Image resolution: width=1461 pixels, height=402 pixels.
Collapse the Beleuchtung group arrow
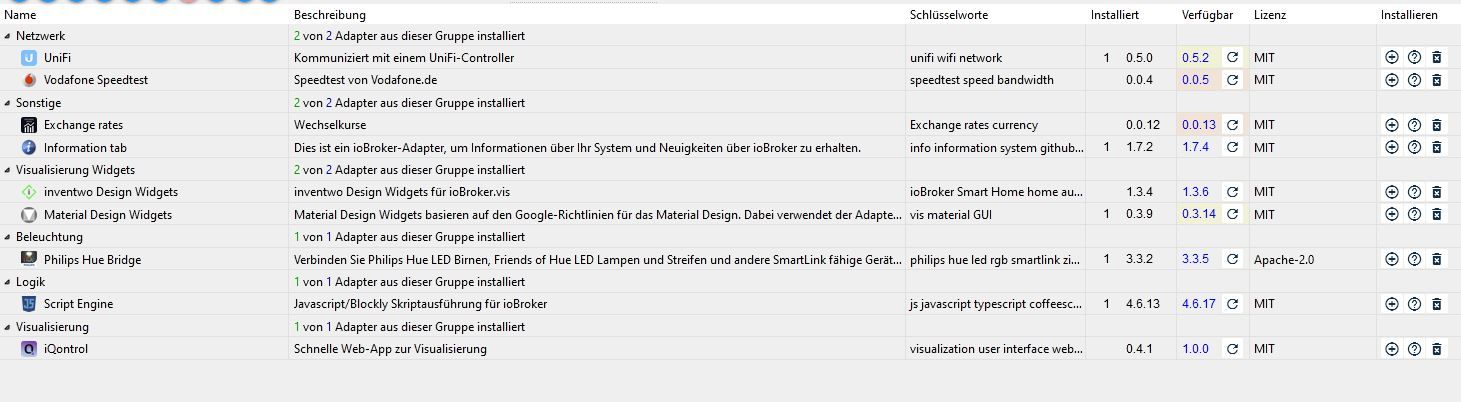tap(8, 237)
